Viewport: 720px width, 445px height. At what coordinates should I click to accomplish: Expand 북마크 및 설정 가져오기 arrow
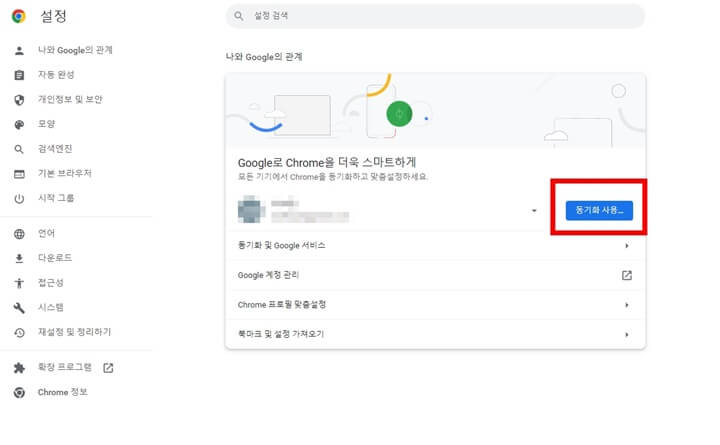627,334
